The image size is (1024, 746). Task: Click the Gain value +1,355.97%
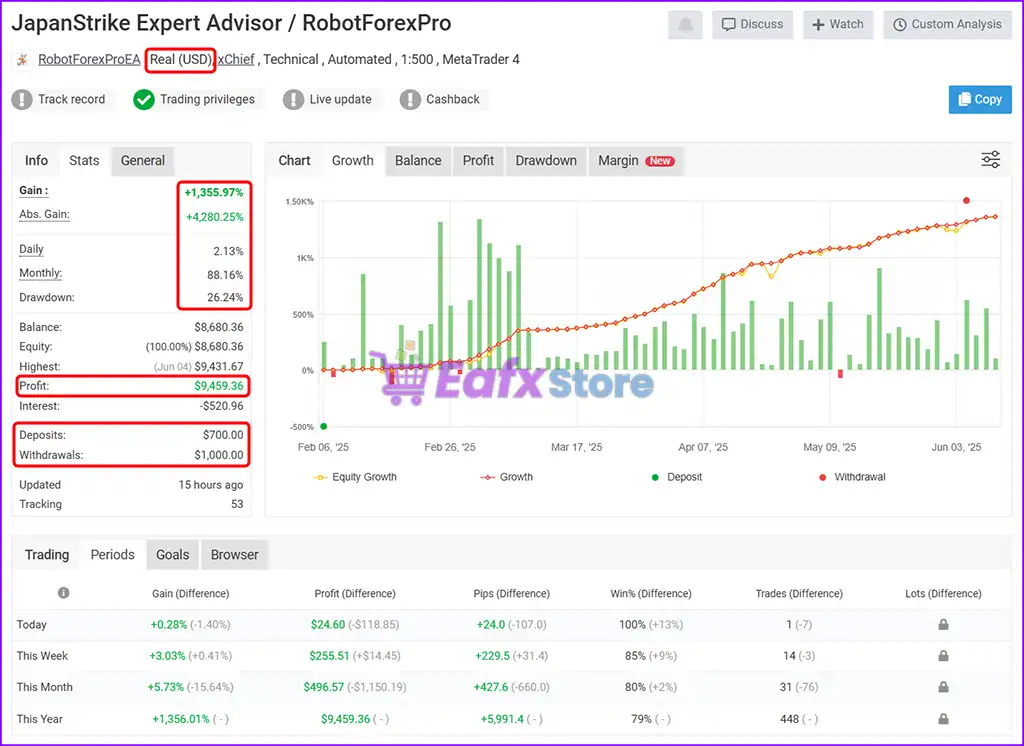tap(214, 192)
